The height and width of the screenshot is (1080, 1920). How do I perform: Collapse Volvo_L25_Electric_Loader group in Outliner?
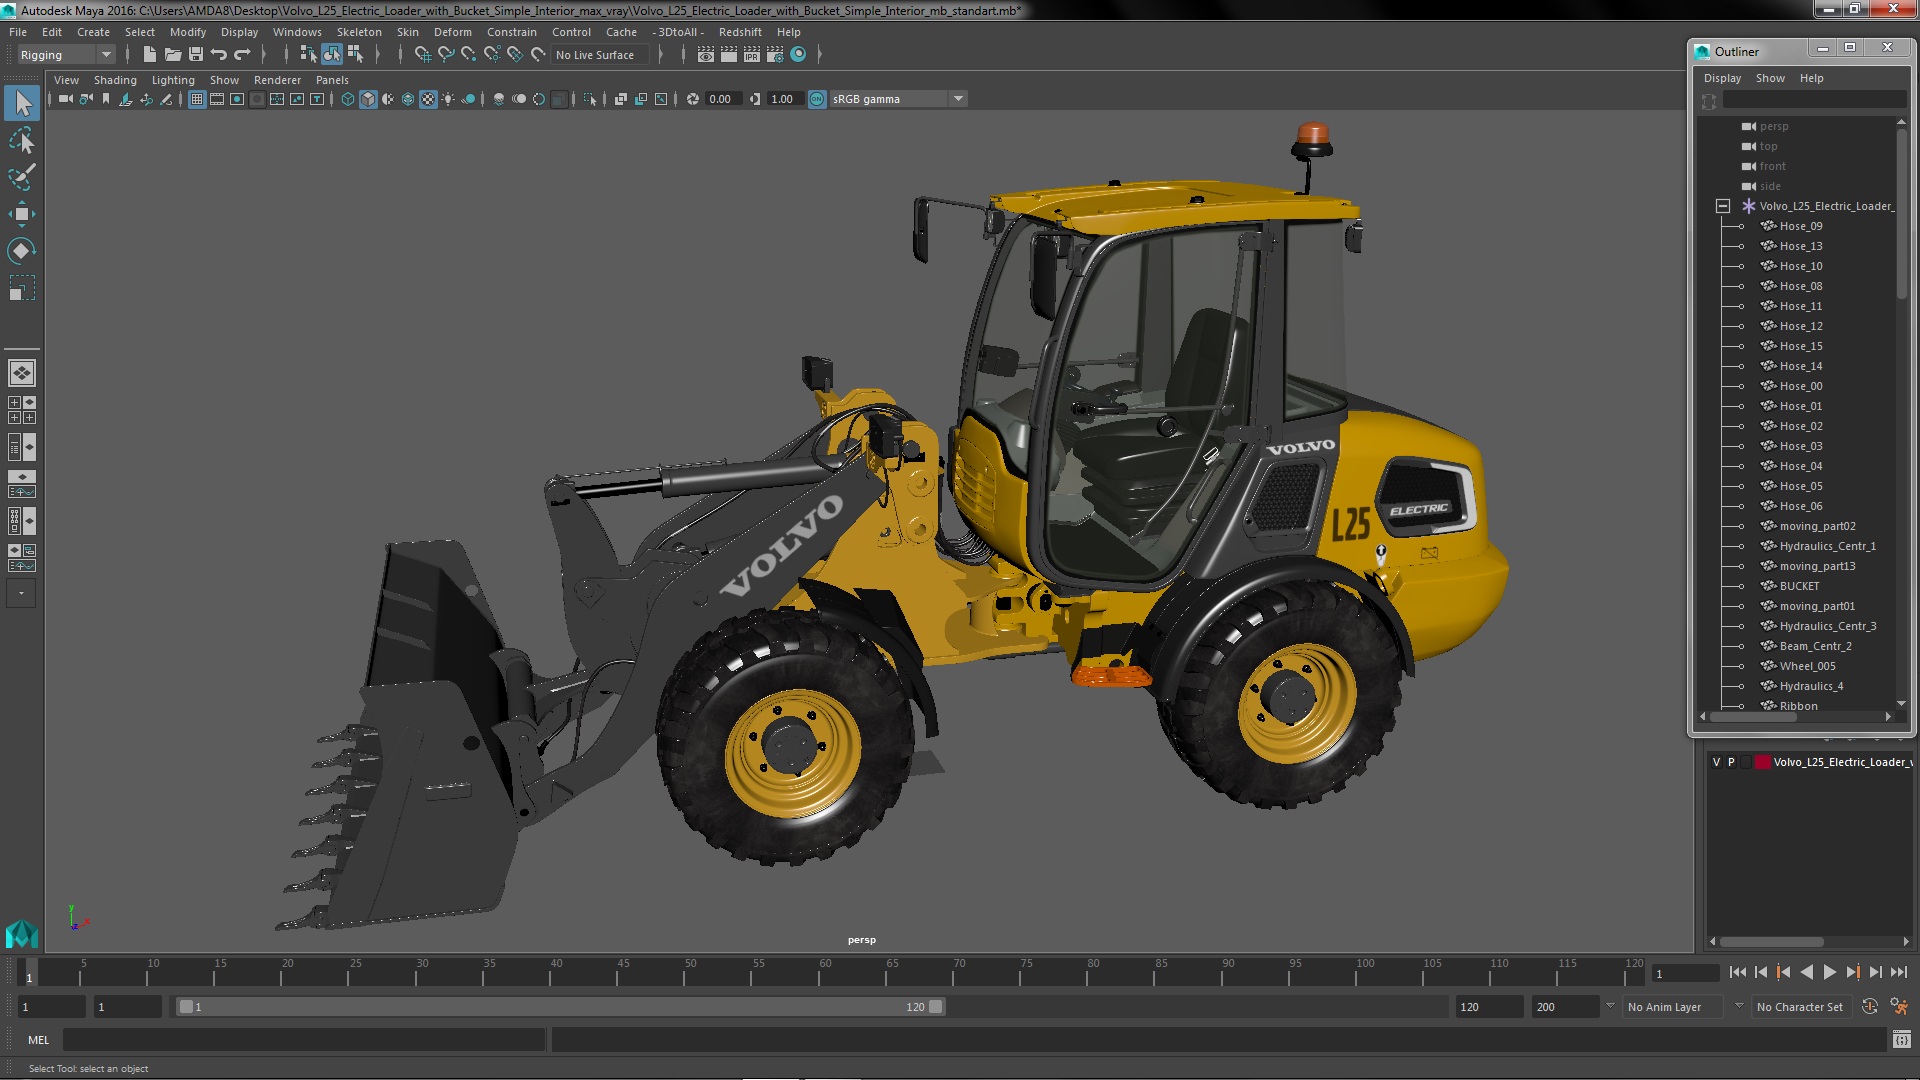1723,206
